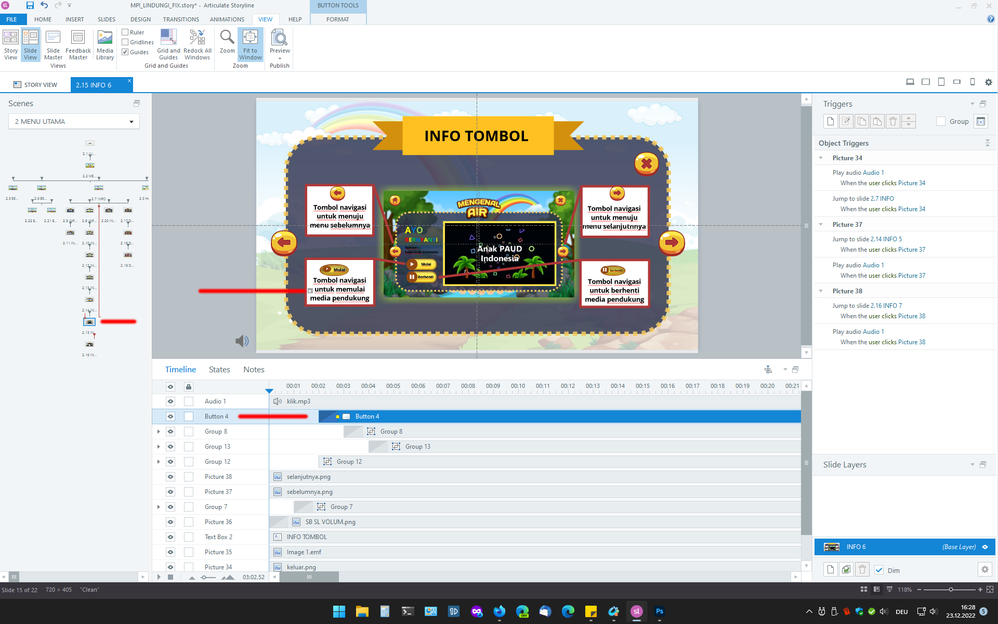Check the Group triggers checkbox
998x624 pixels.
(x=940, y=122)
